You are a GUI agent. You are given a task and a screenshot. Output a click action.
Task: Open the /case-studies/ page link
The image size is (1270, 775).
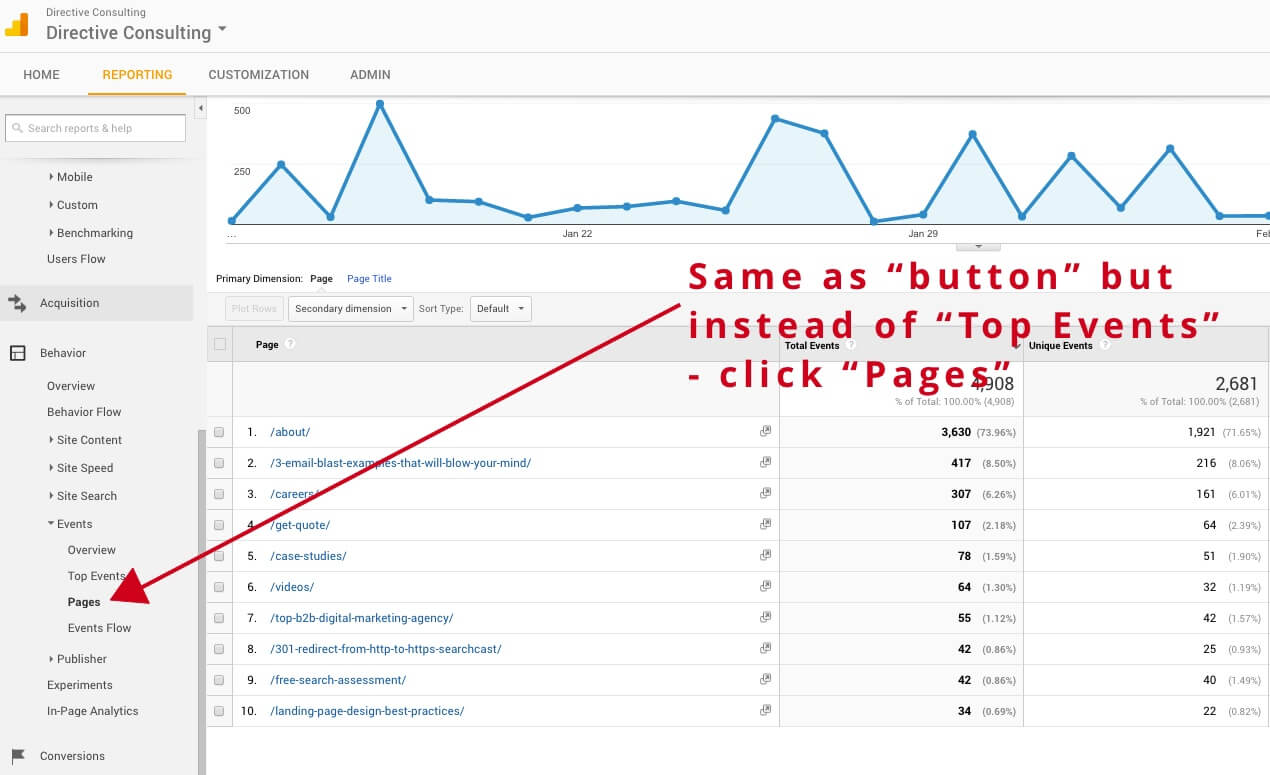point(308,556)
